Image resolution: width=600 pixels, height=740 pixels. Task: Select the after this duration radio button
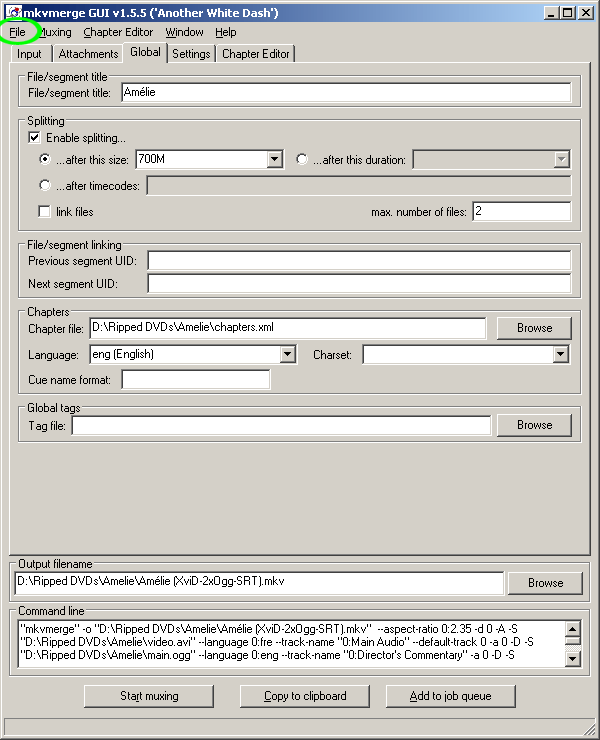tap(302, 159)
